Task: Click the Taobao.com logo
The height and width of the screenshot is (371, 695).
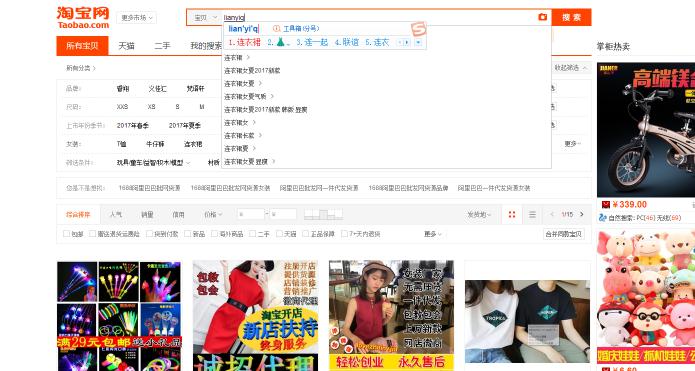Action: [83, 18]
